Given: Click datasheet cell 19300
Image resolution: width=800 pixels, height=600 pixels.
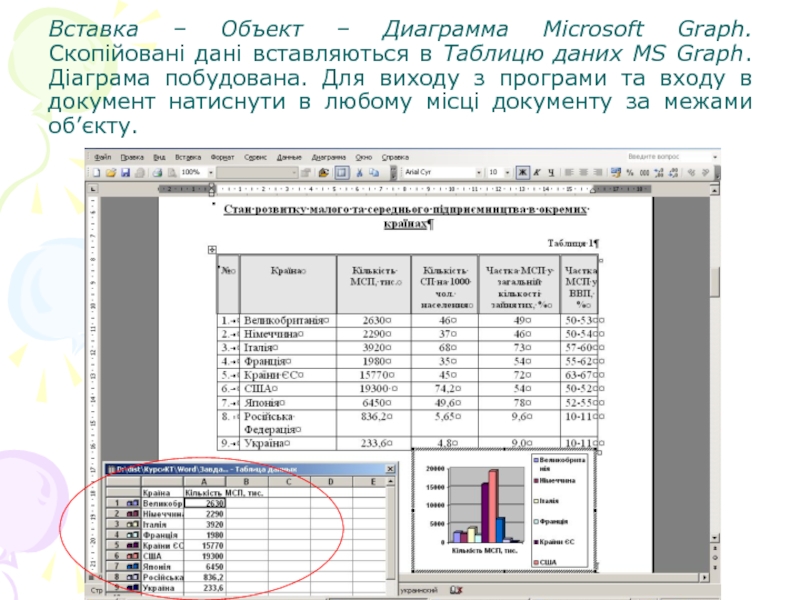Looking at the screenshot, I should pyautogui.click(x=204, y=556).
